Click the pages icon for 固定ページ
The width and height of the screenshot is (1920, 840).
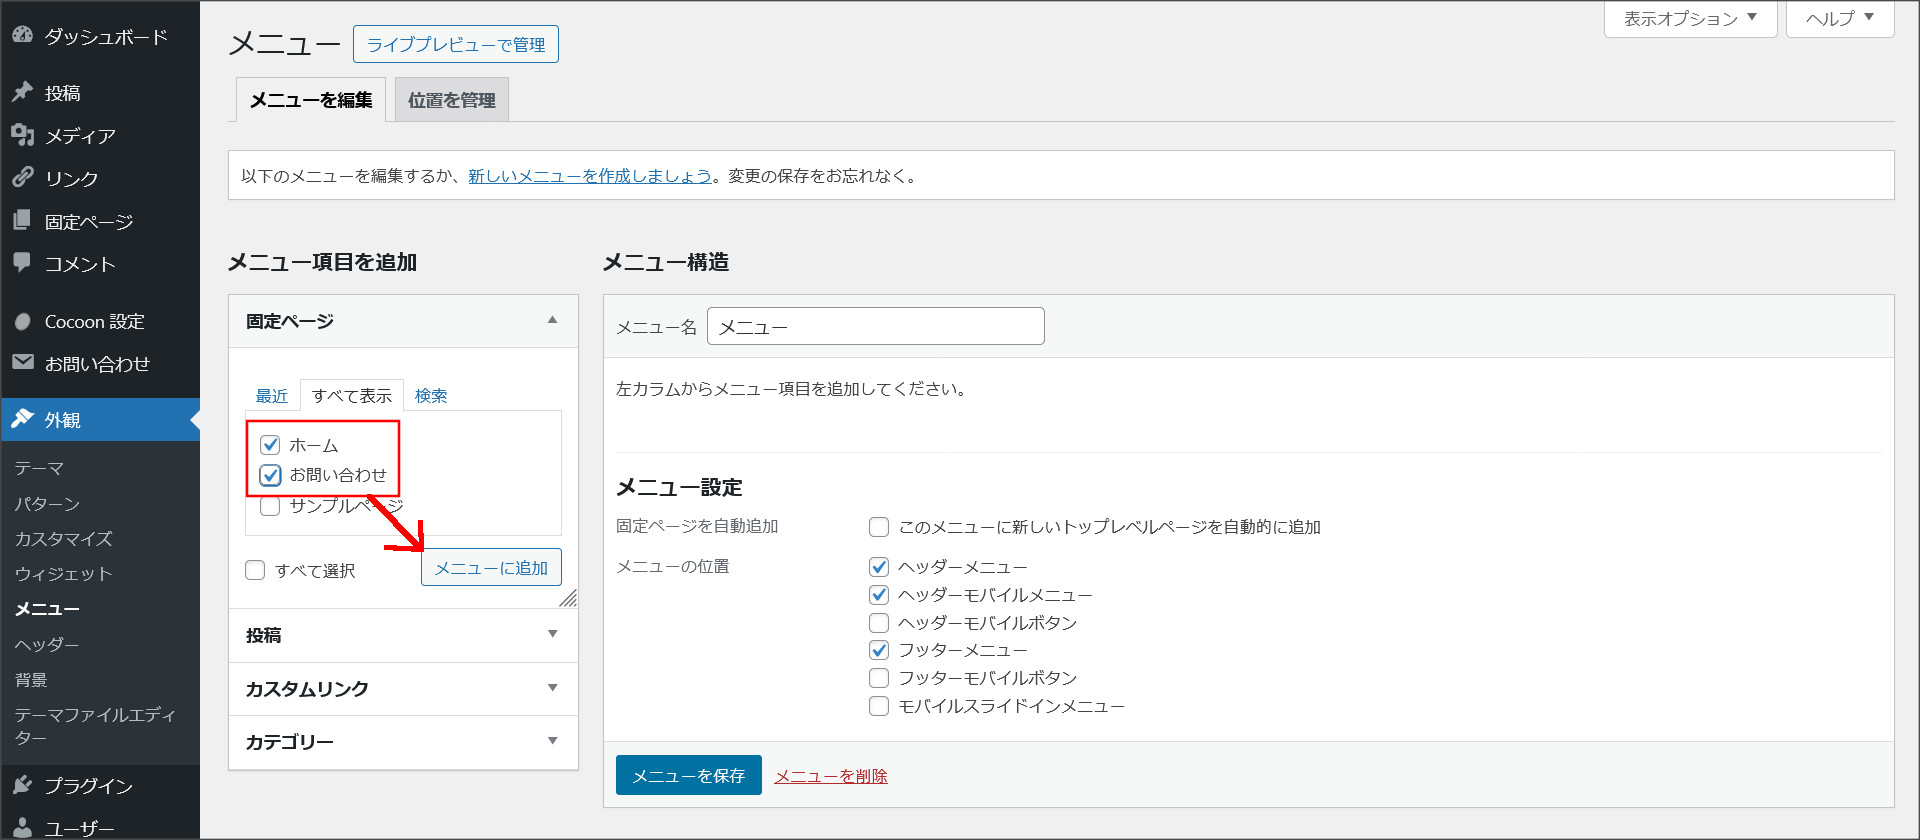(x=22, y=221)
